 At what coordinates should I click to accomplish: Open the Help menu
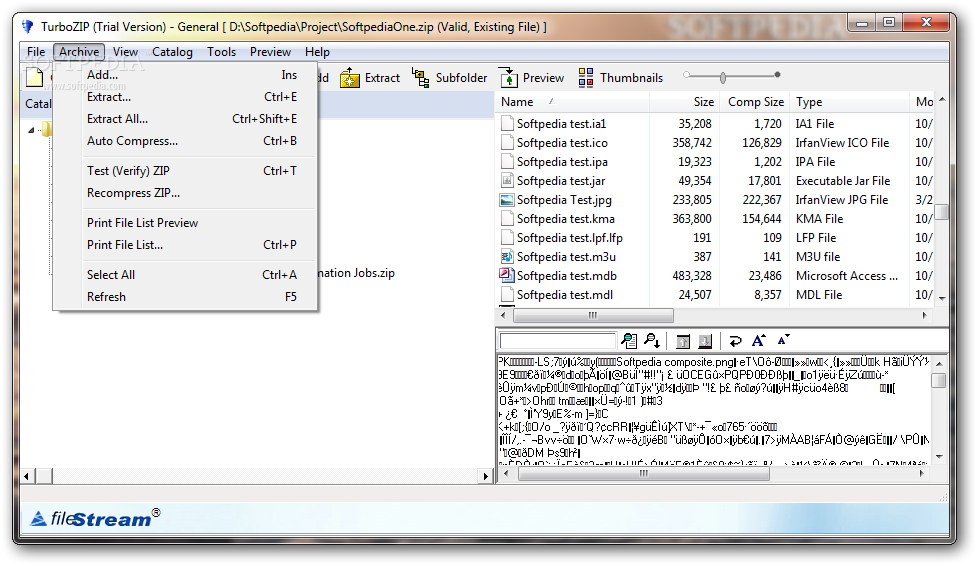pyautogui.click(x=317, y=52)
